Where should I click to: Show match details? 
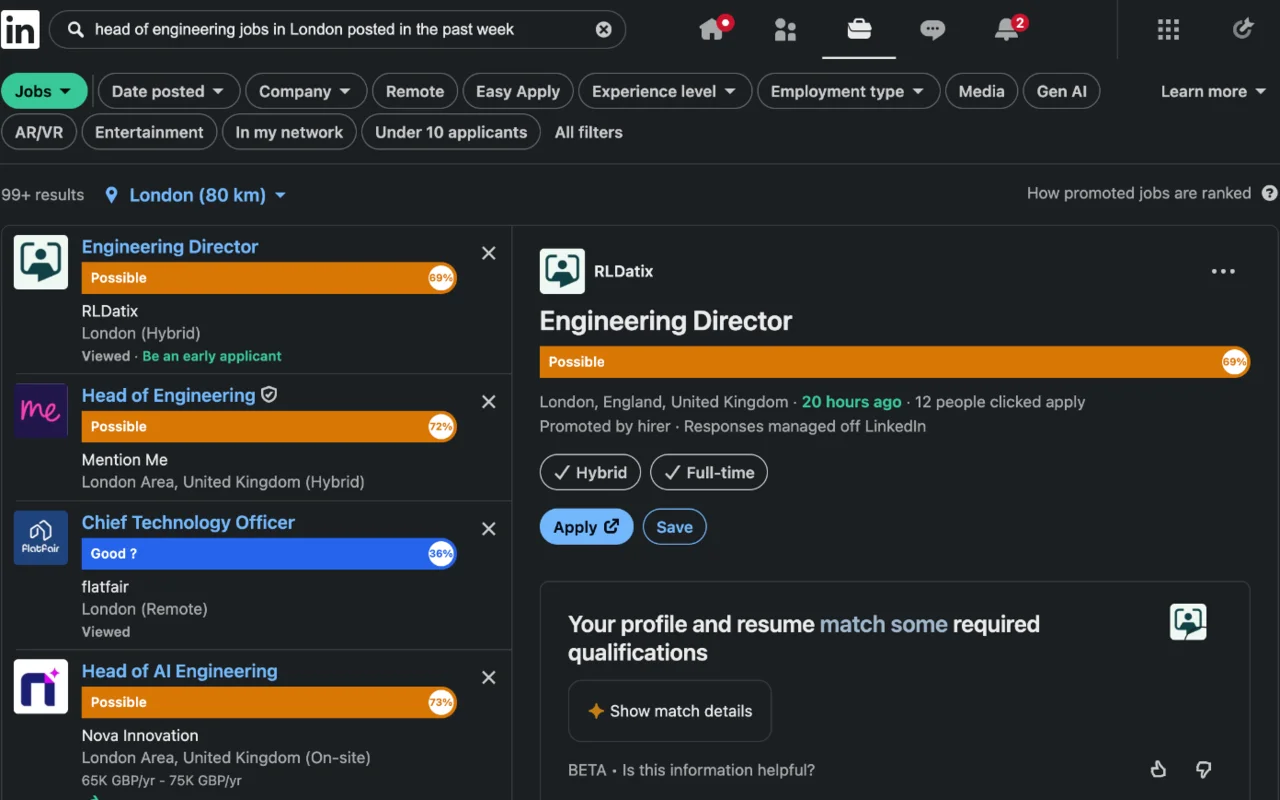pyautogui.click(x=670, y=711)
